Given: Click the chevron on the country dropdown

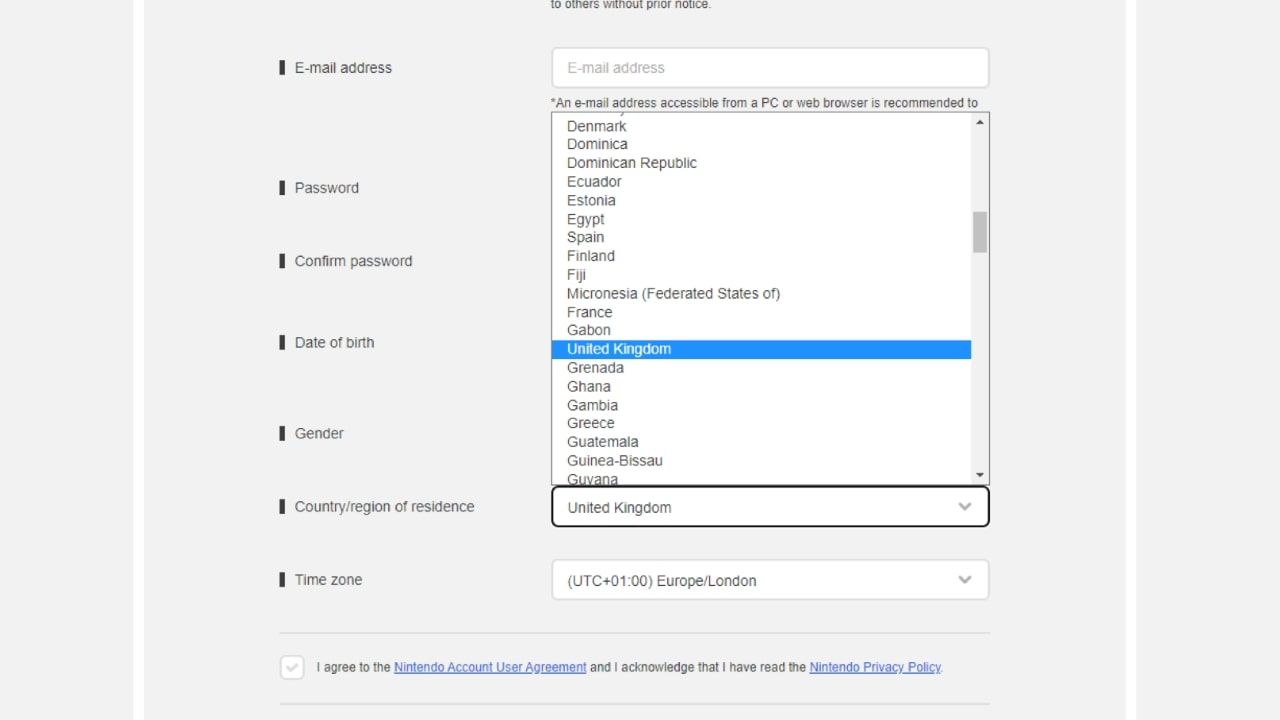Looking at the screenshot, I should [965, 507].
